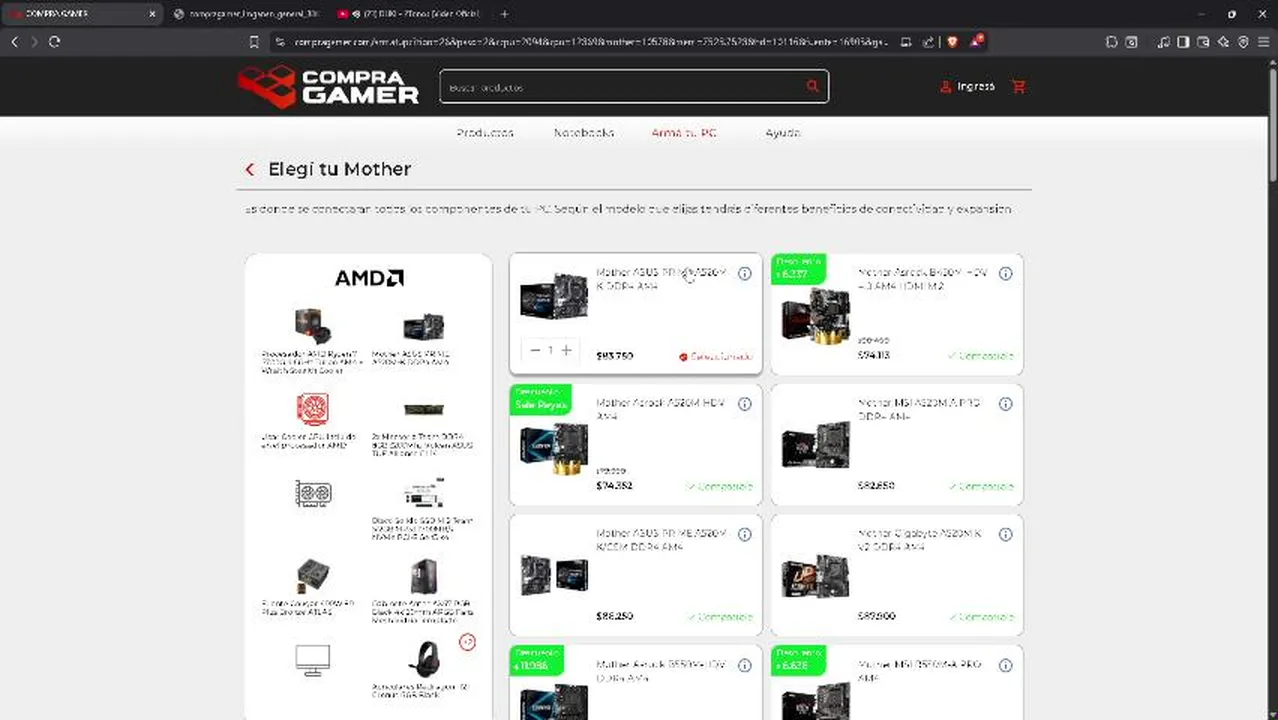Viewport: 1278px width, 720px height.
Task: Click the browser bookmark icon
Action: pyautogui.click(x=254, y=42)
